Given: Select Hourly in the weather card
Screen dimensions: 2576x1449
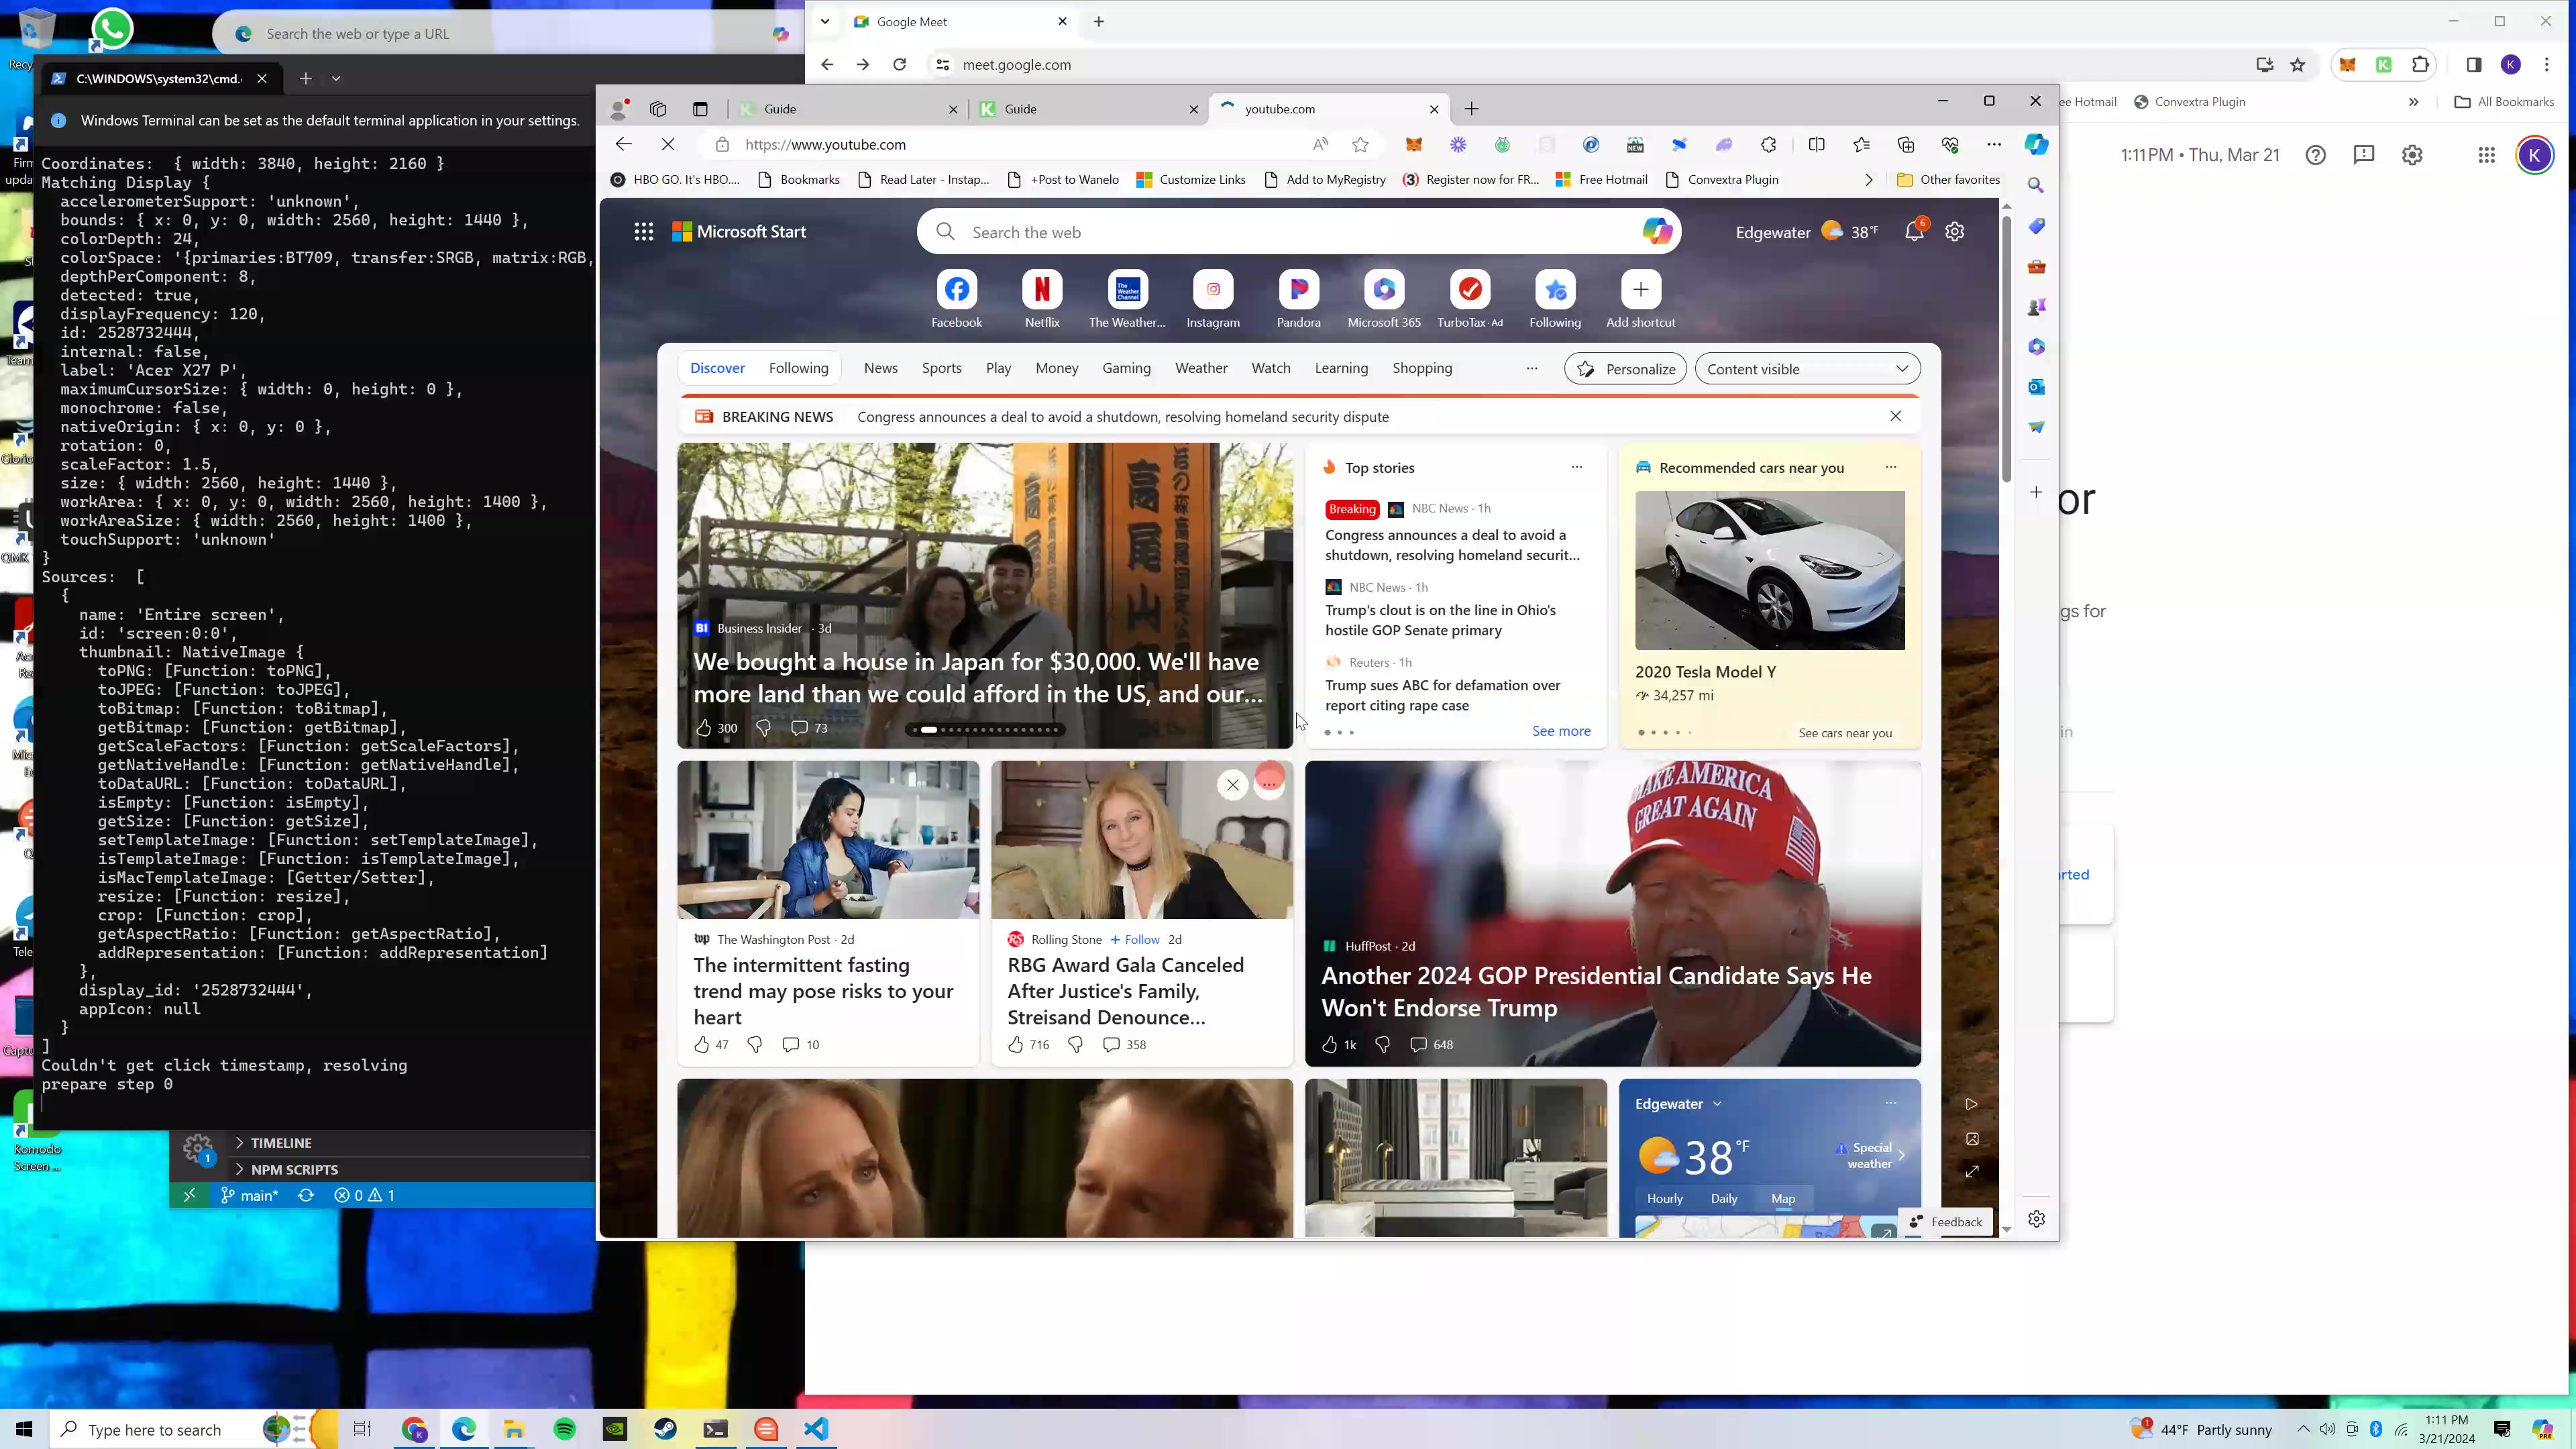Looking at the screenshot, I should [1664, 1199].
